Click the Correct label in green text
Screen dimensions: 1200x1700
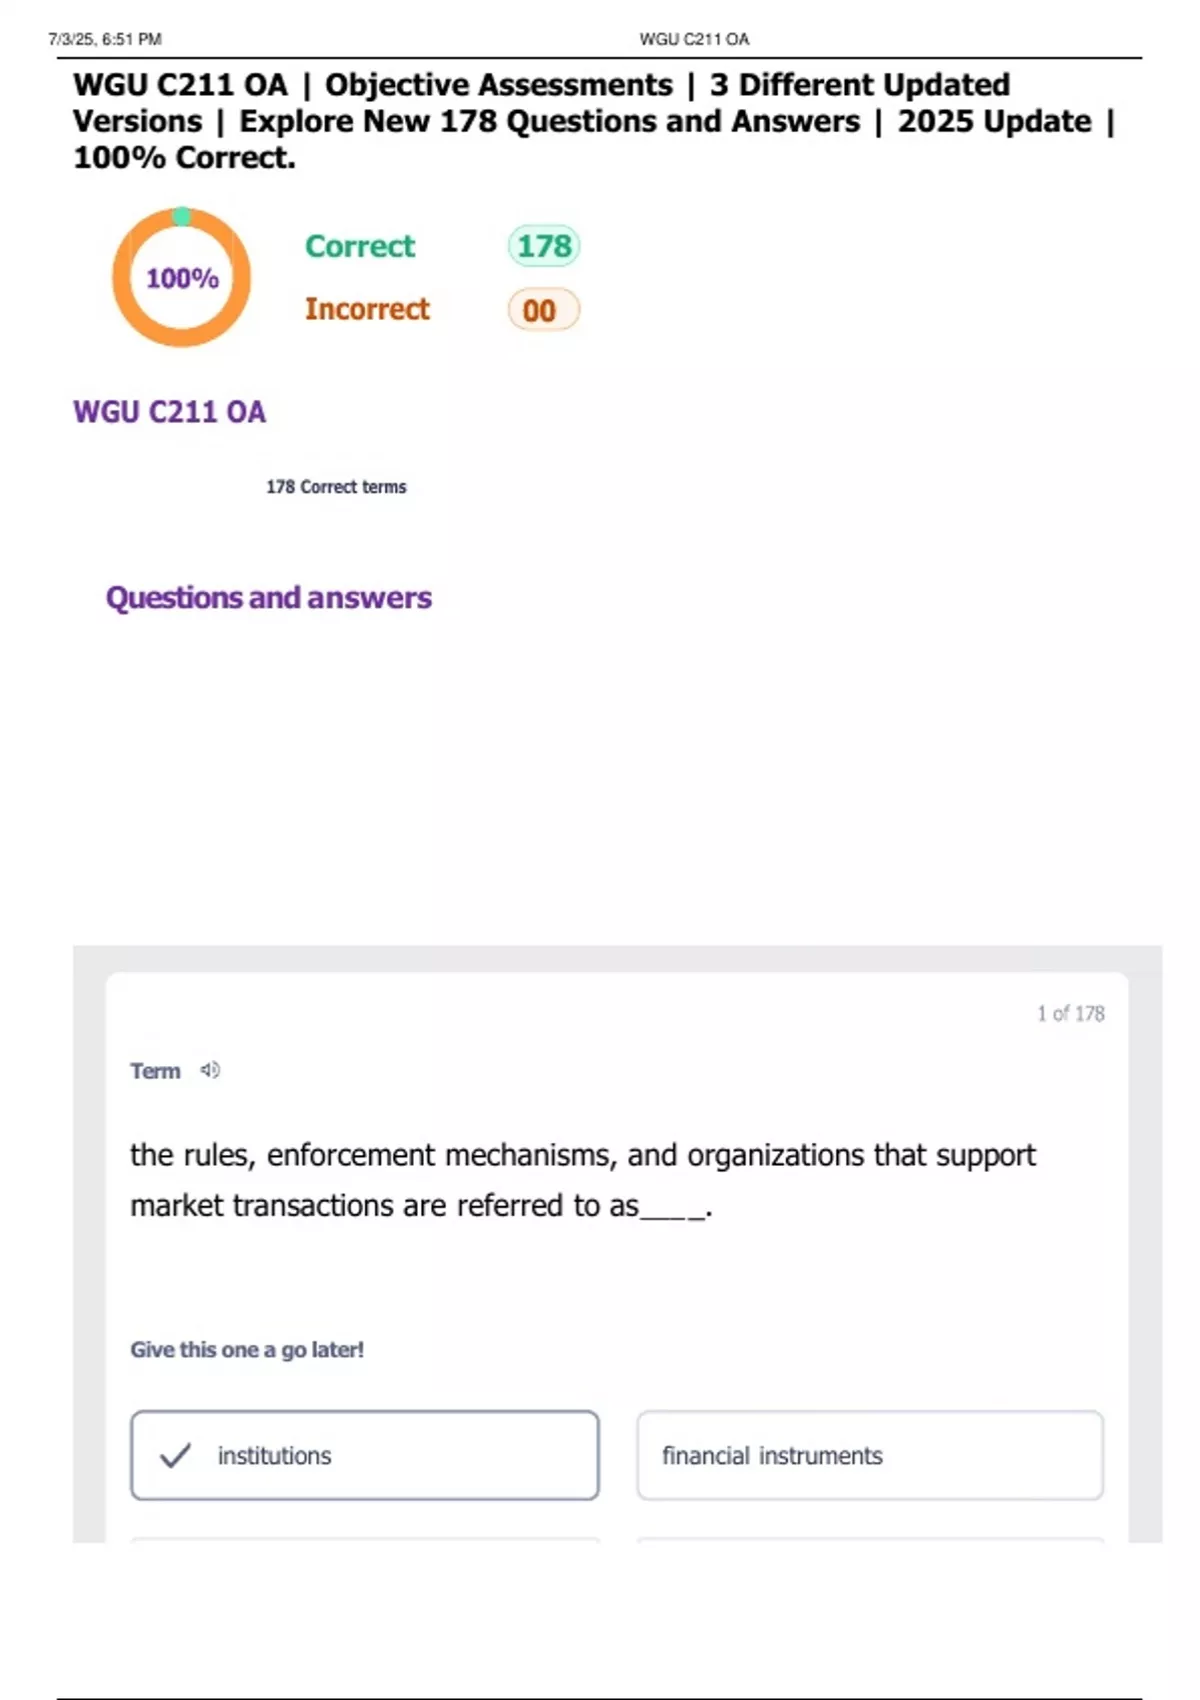coord(359,247)
